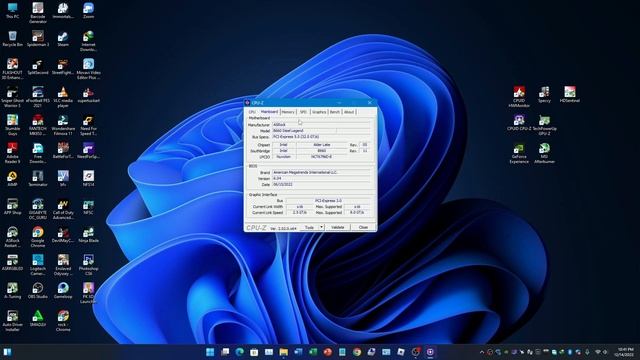Open Microsoft Edge from the taskbar

240,352
